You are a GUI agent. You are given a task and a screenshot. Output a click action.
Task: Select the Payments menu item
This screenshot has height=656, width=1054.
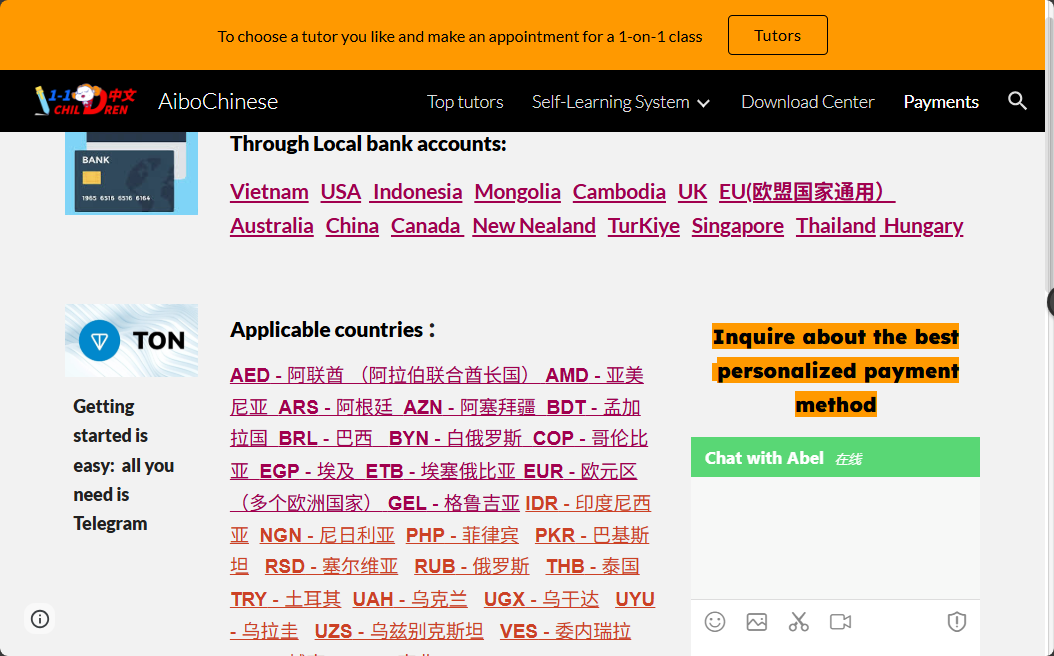(x=941, y=101)
